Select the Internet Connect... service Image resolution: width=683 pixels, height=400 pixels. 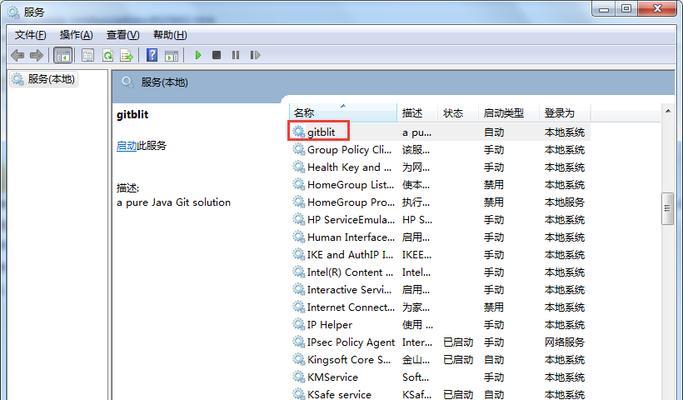coord(440,307)
